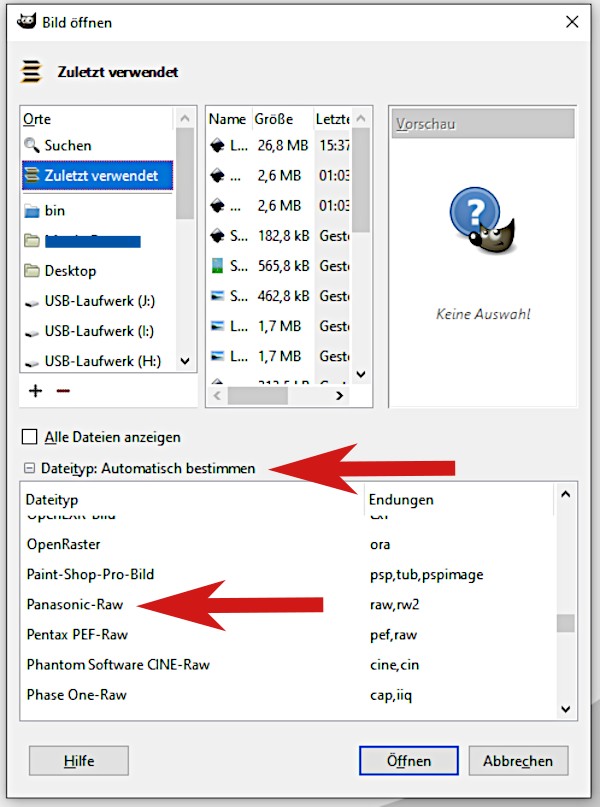Add bookmark with the plus icon
Viewport: 600px width, 807px height.
36,391
